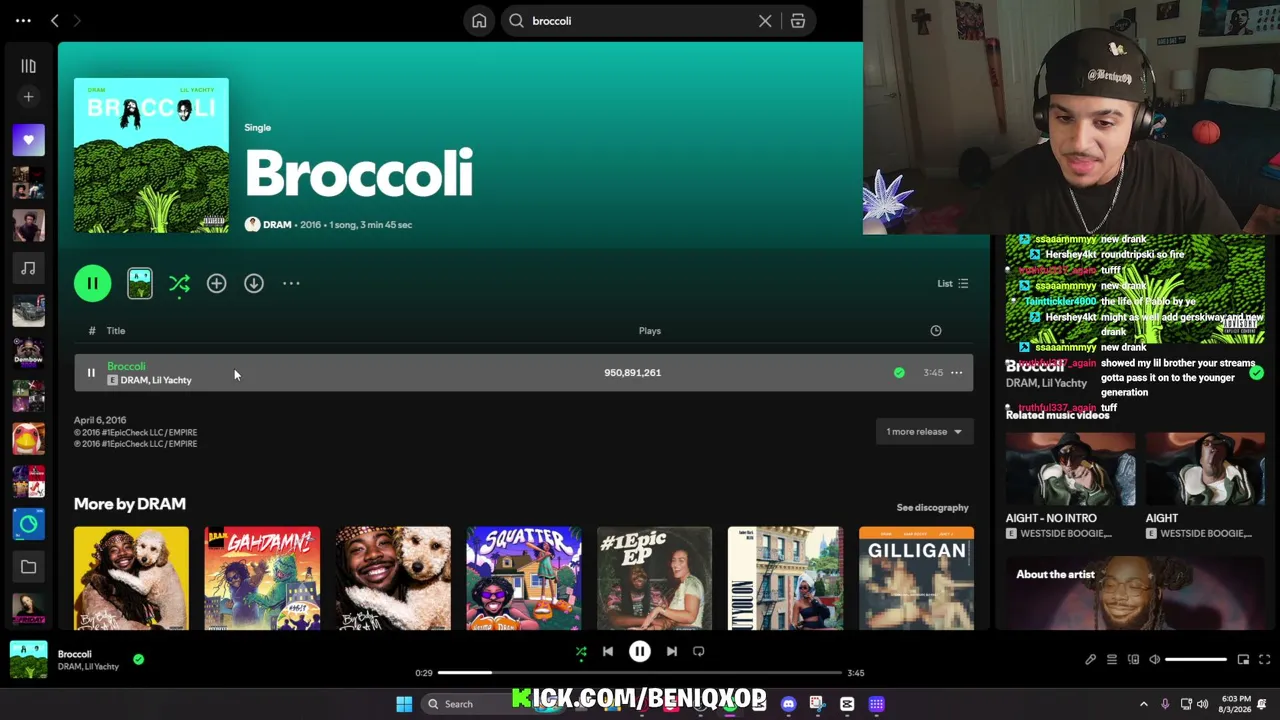The width and height of the screenshot is (1280, 720).
Task: Pause playback in the bottom player bar
Action: click(x=640, y=652)
